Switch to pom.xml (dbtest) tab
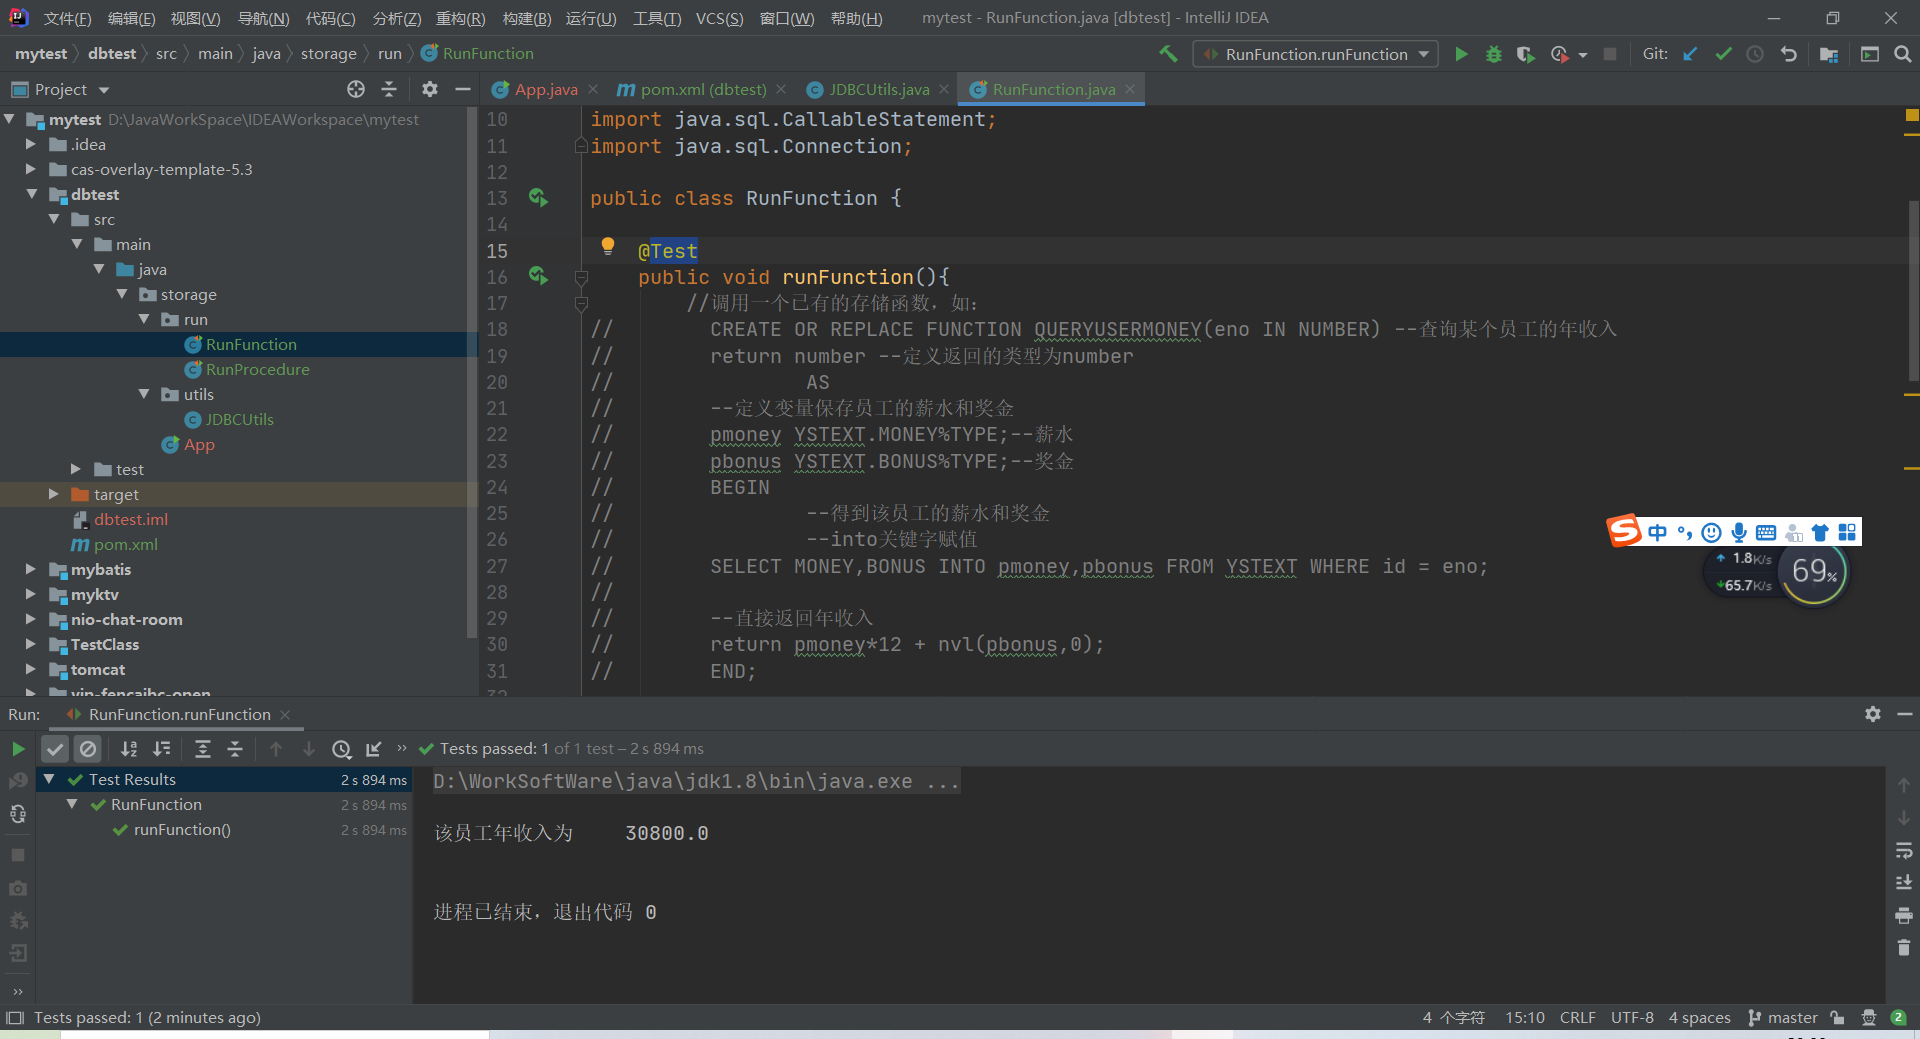The width and height of the screenshot is (1920, 1039). point(703,89)
